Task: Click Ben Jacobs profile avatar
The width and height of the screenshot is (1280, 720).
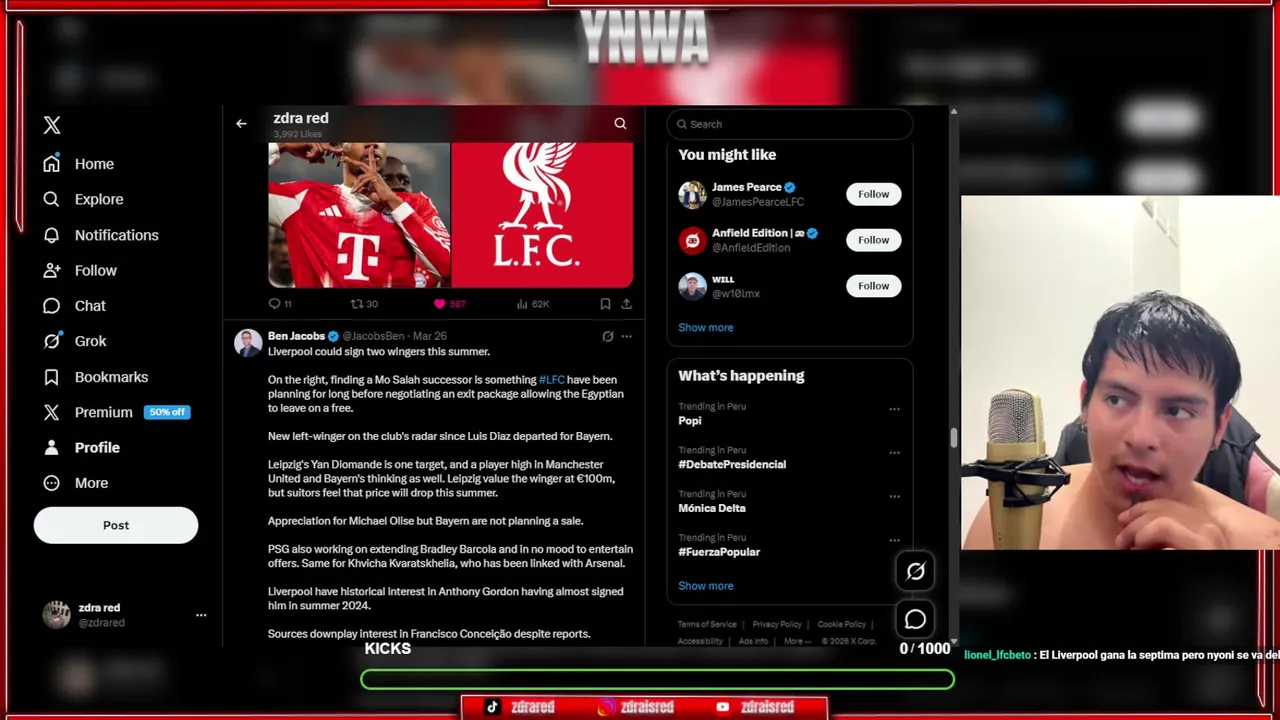Action: [247, 343]
